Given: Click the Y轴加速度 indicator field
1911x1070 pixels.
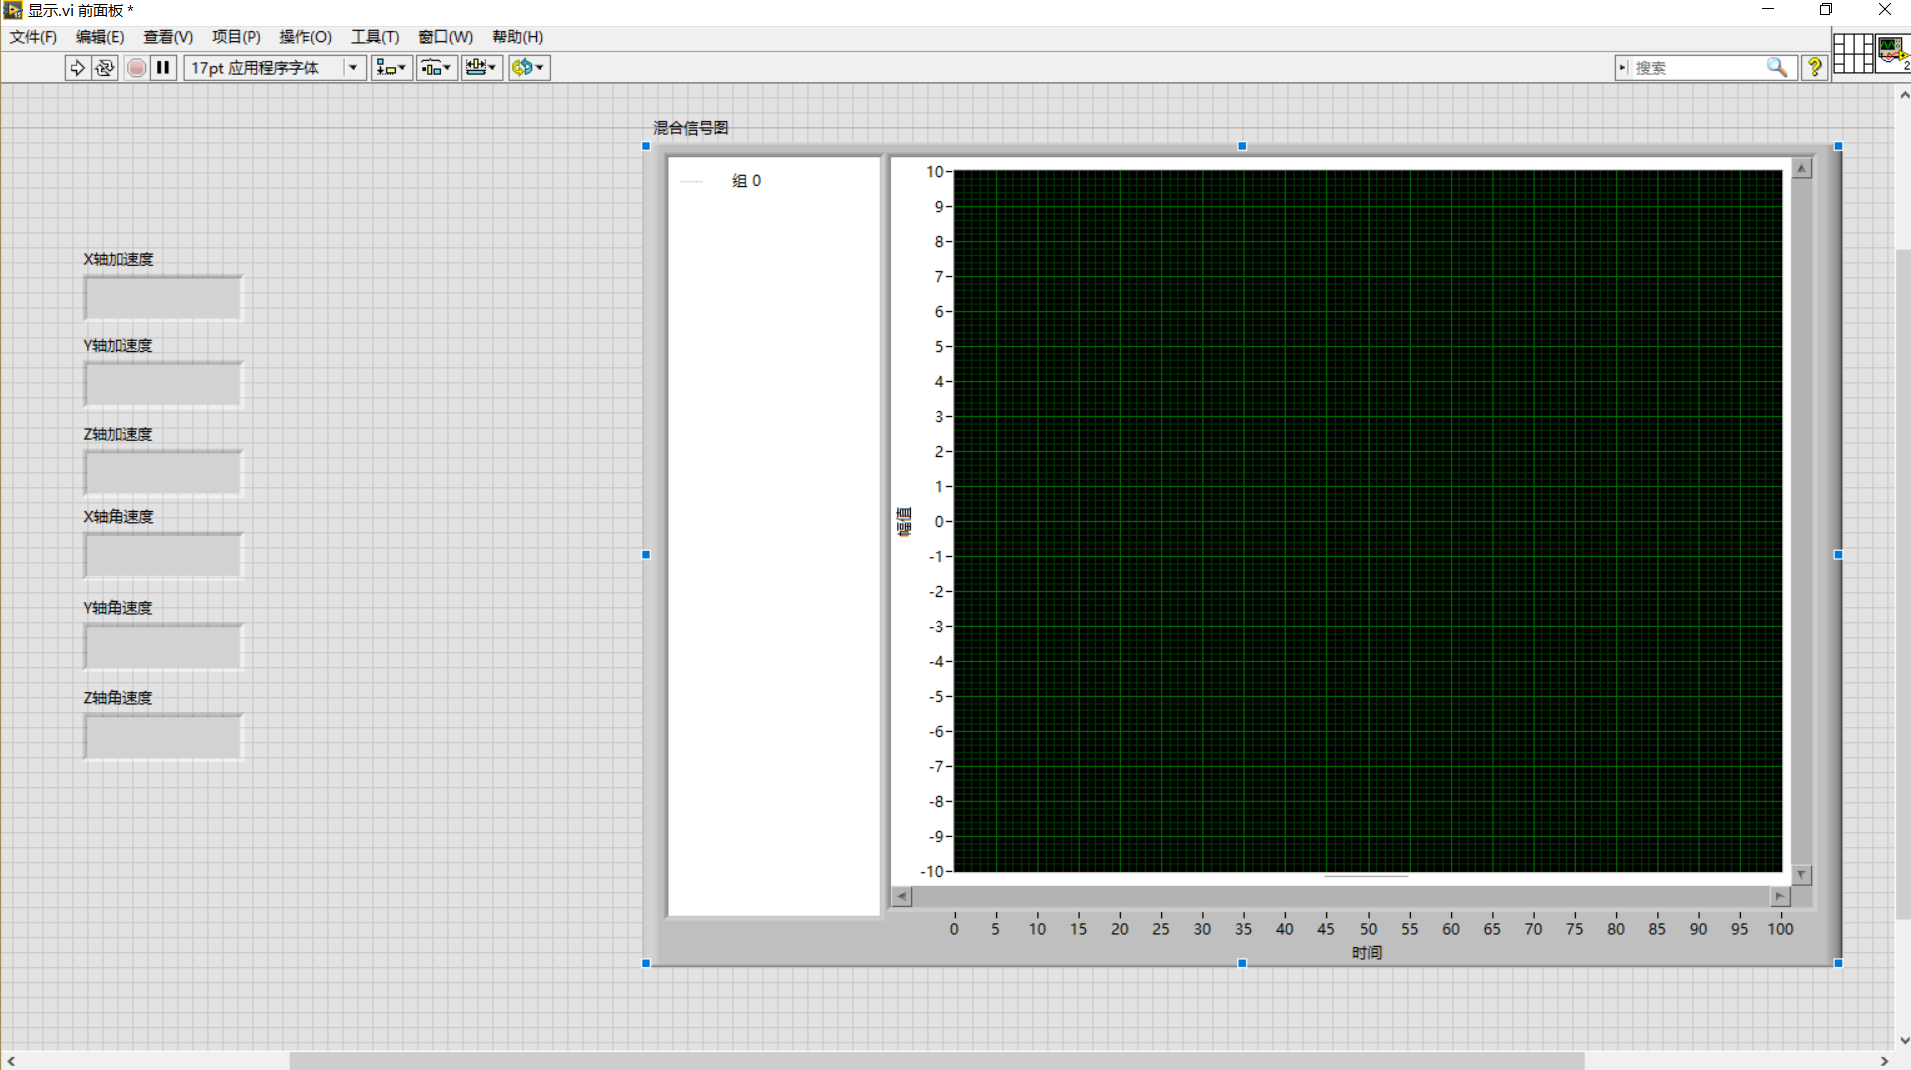Looking at the screenshot, I should coord(163,384).
